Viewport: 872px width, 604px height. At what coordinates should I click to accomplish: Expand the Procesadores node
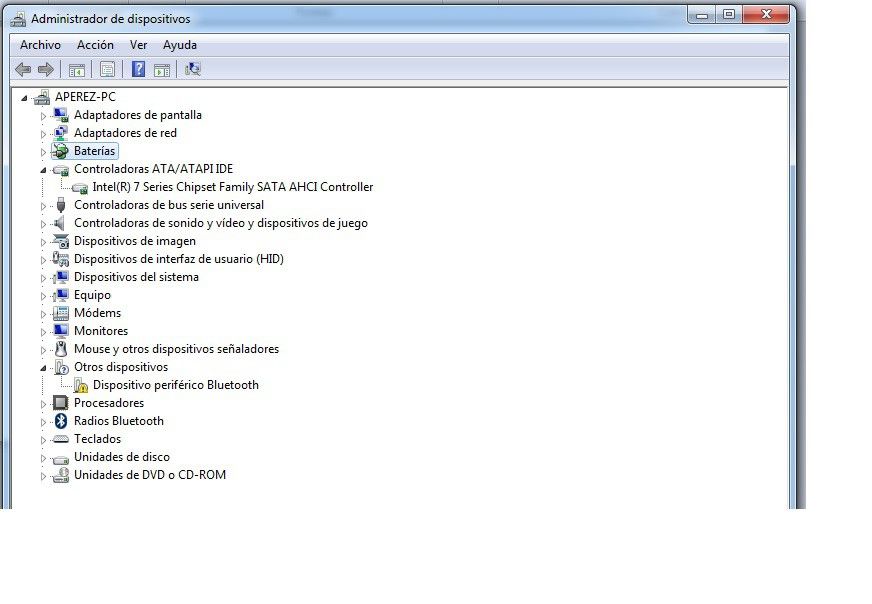pyautogui.click(x=43, y=404)
